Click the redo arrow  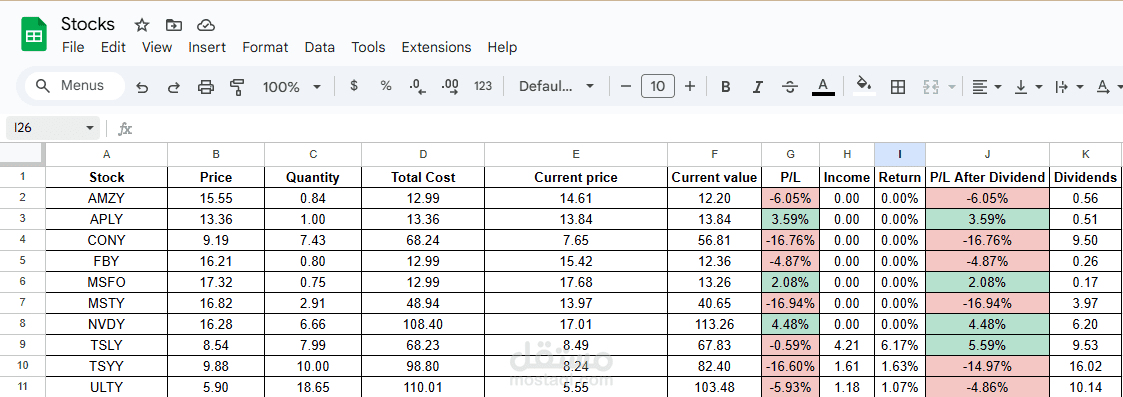(x=173, y=87)
